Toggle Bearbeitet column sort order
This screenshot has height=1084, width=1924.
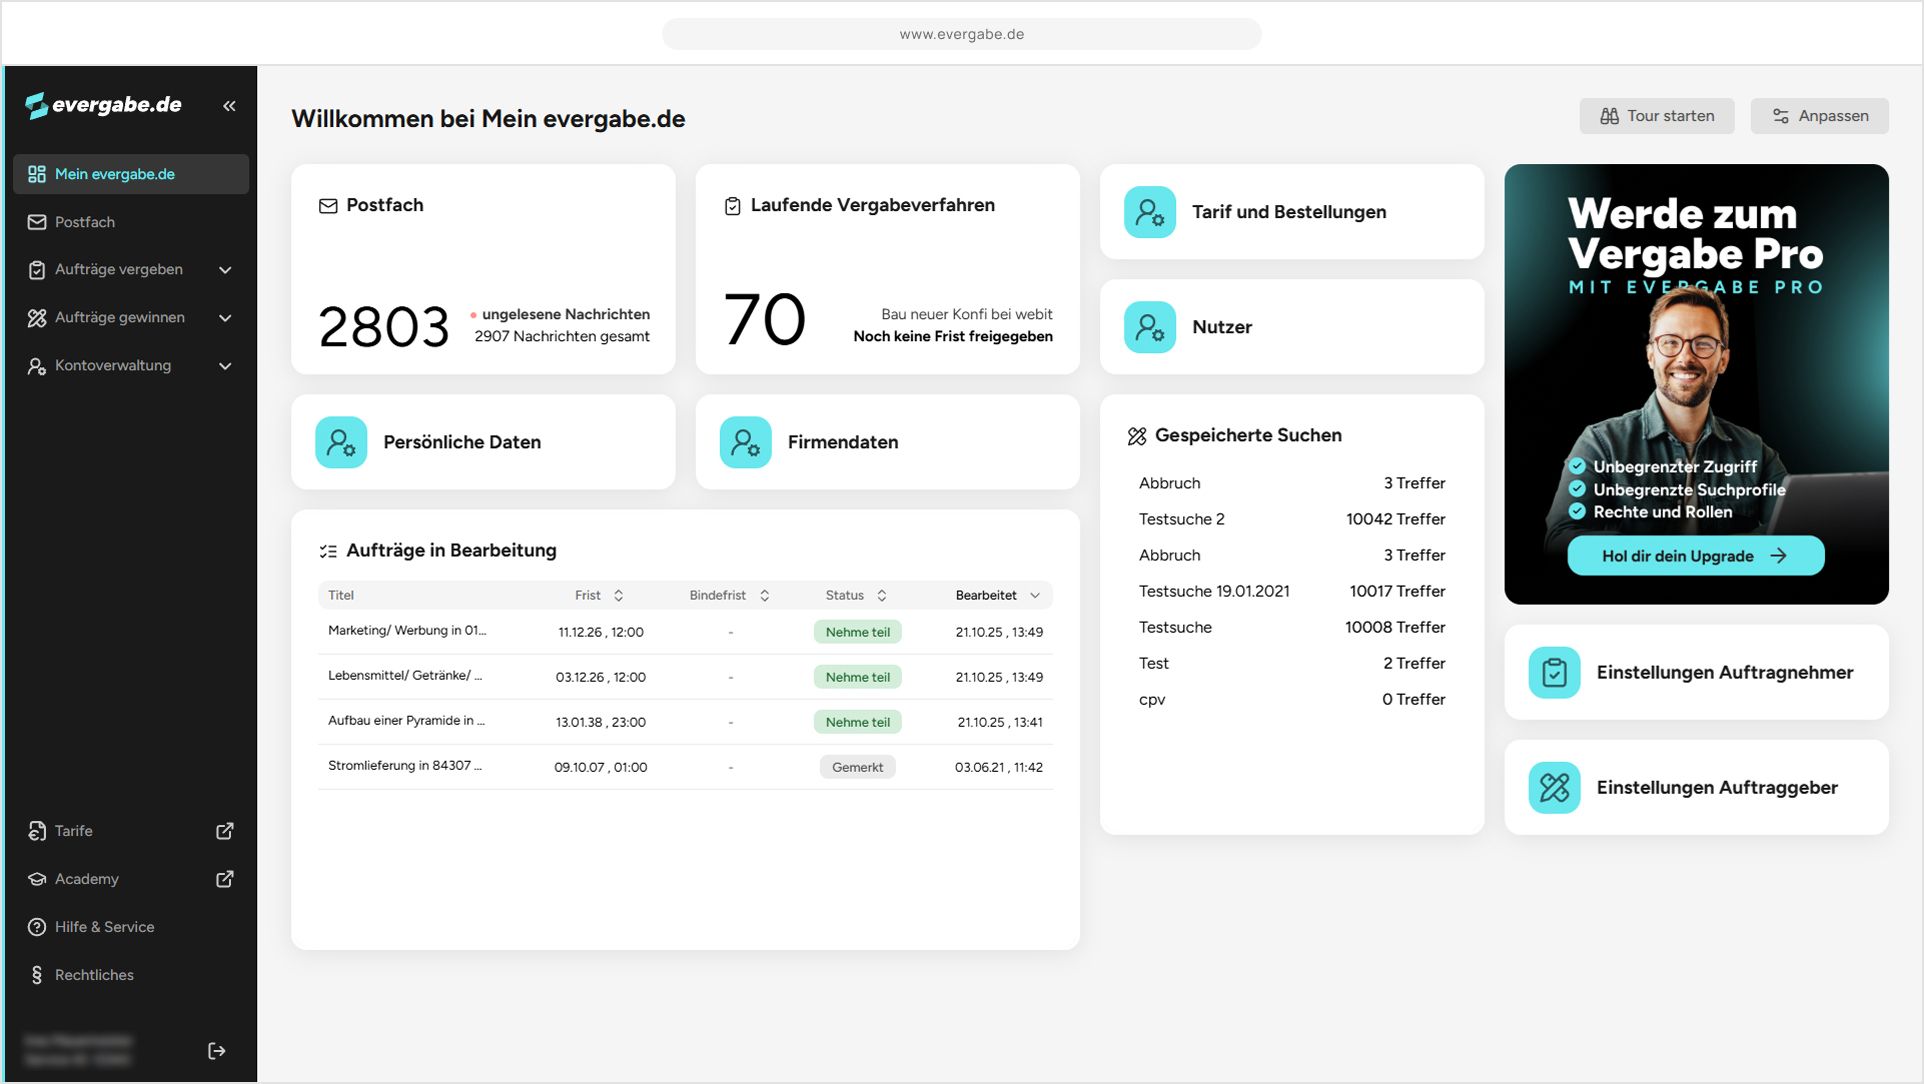(1035, 595)
